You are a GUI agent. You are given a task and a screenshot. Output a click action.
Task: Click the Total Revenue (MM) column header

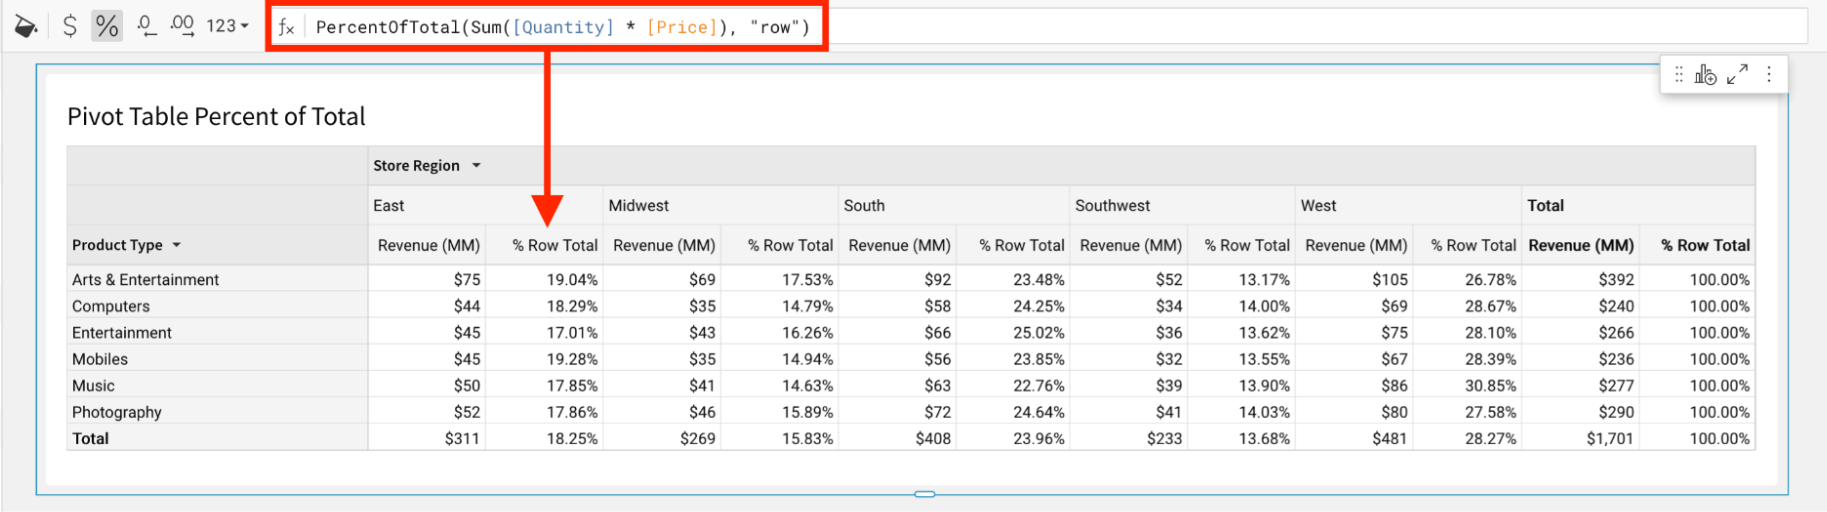point(1580,245)
